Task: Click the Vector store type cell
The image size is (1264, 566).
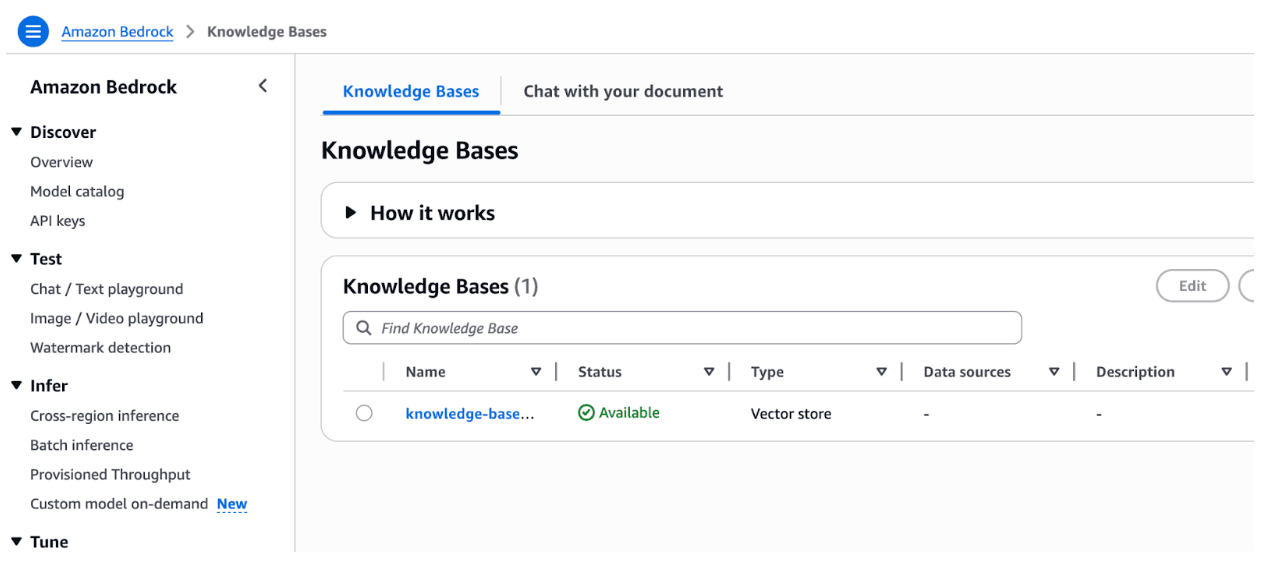Action: (791, 413)
